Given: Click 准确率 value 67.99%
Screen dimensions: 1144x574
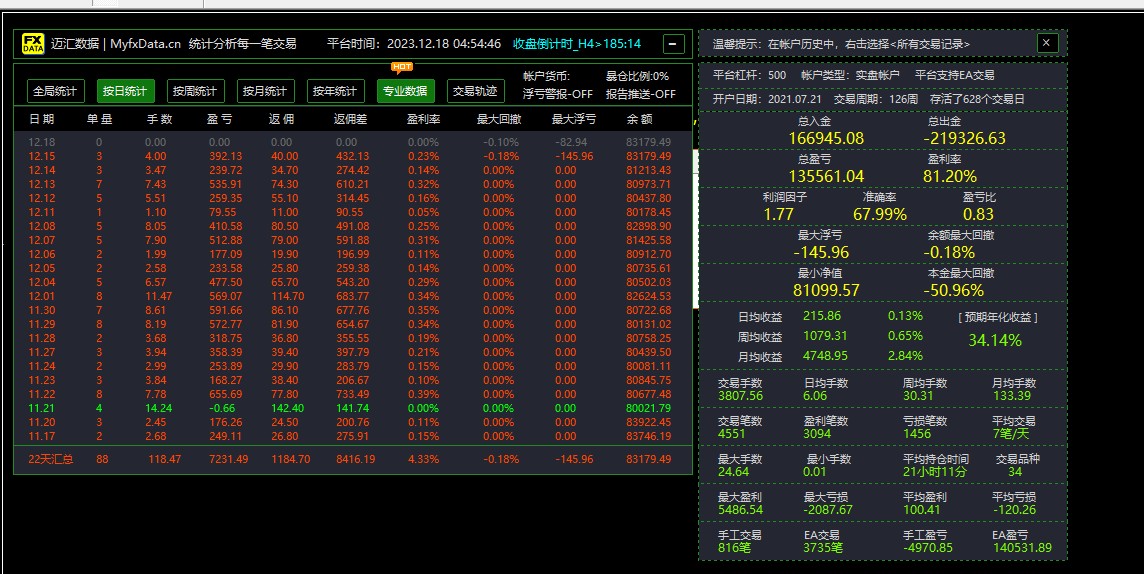Looking at the screenshot, I should point(880,214).
